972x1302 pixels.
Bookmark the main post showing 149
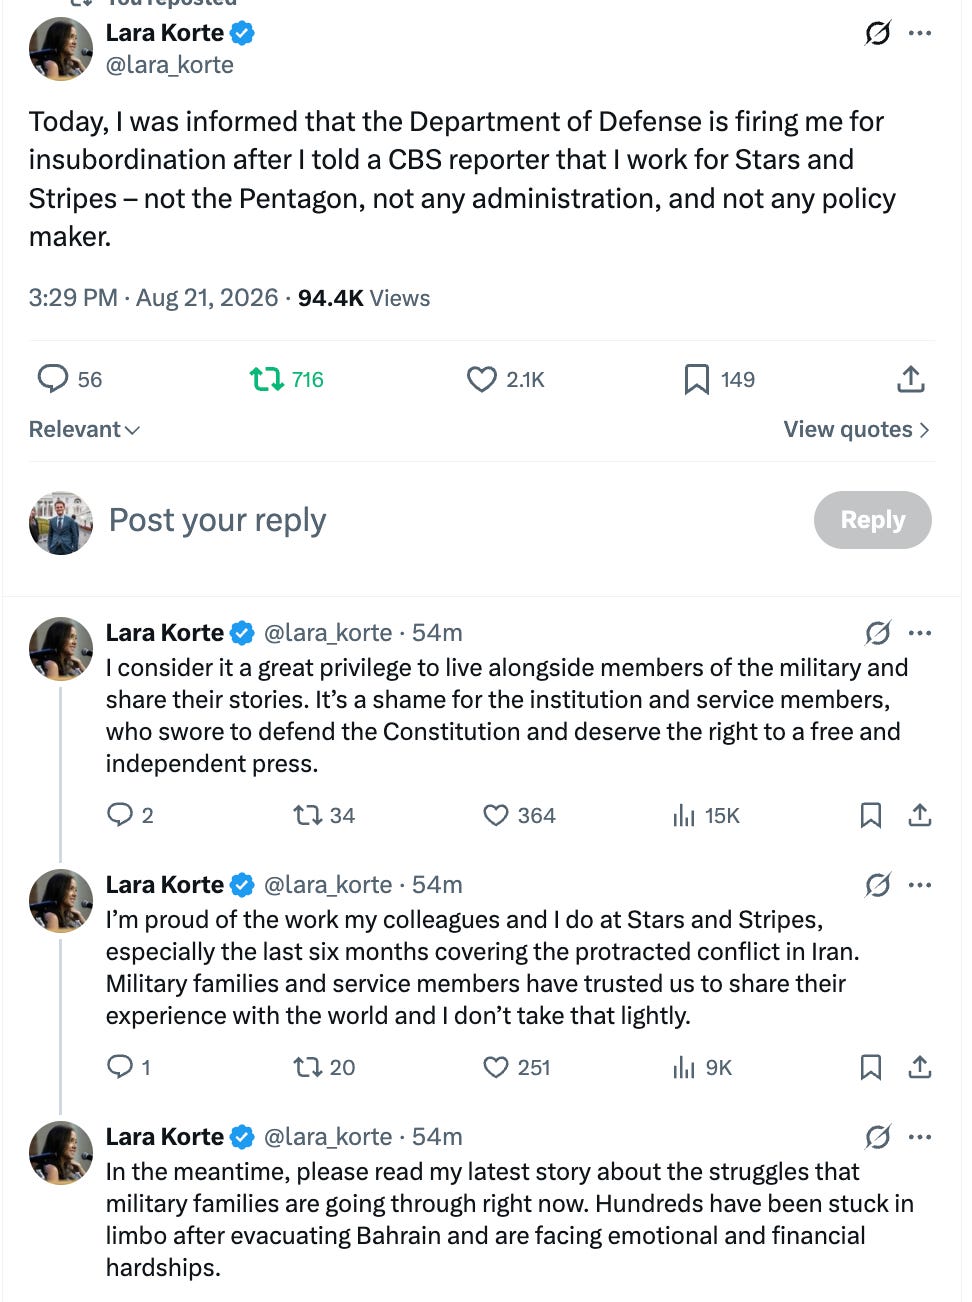coord(719,379)
